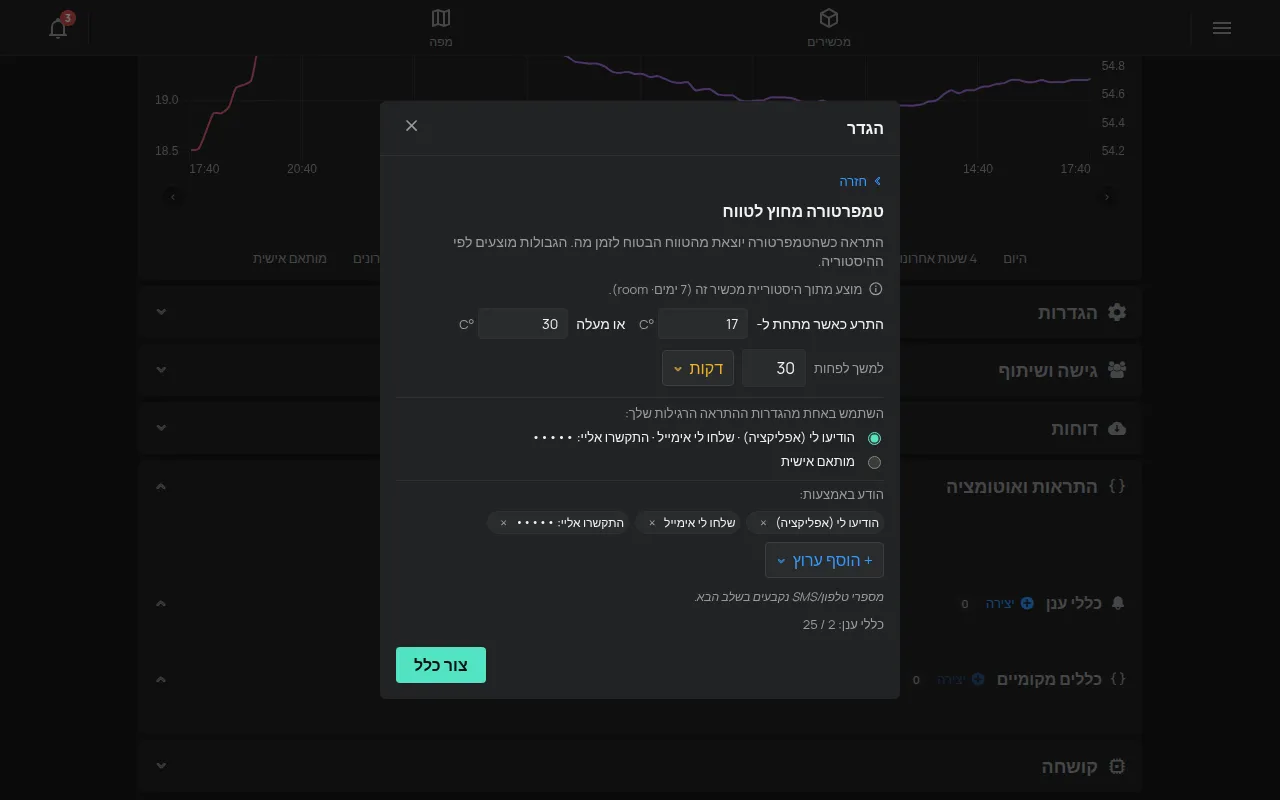The image size is (1280, 800).
Task: Collapse the התראות ואוטומציה section chevron
Action: point(161,486)
